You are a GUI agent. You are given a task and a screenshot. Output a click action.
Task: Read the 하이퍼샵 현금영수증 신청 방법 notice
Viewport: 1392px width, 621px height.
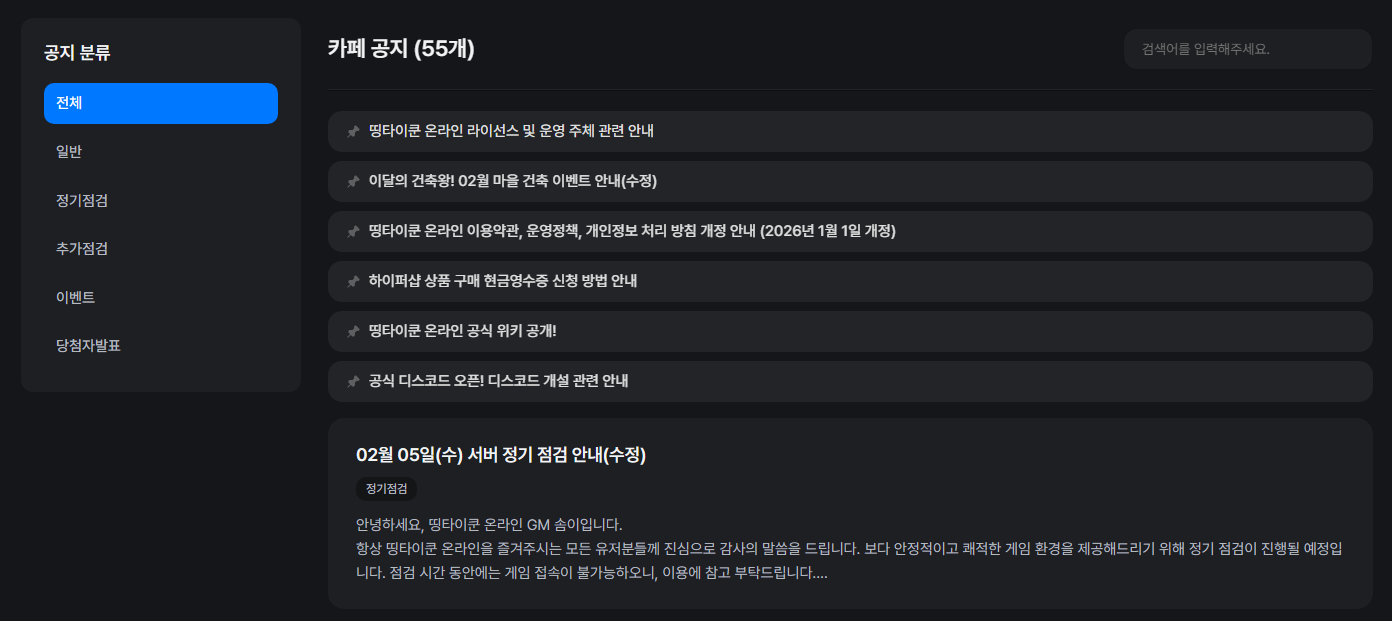(x=503, y=281)
